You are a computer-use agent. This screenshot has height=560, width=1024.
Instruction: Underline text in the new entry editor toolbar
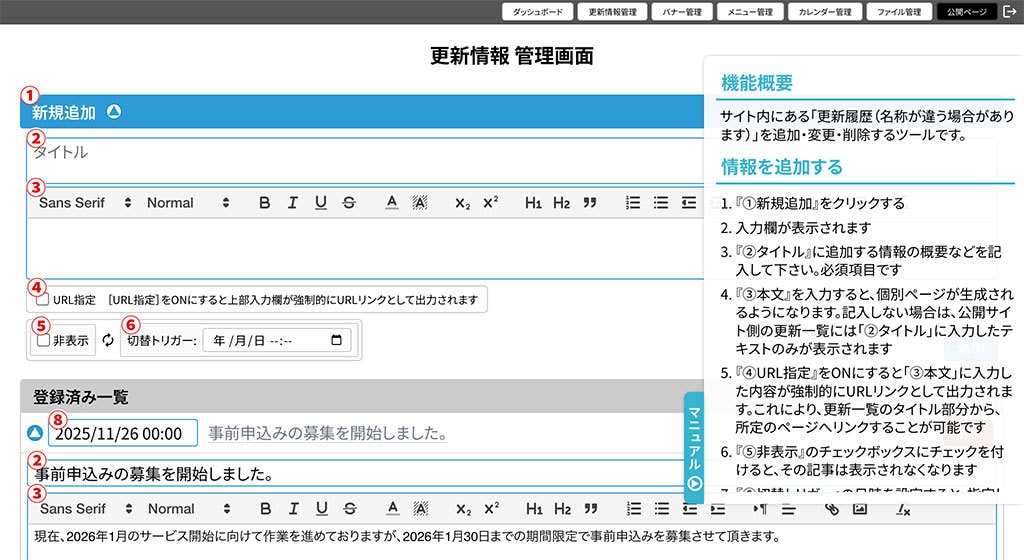pyautogui.click(x=321, y=203)
